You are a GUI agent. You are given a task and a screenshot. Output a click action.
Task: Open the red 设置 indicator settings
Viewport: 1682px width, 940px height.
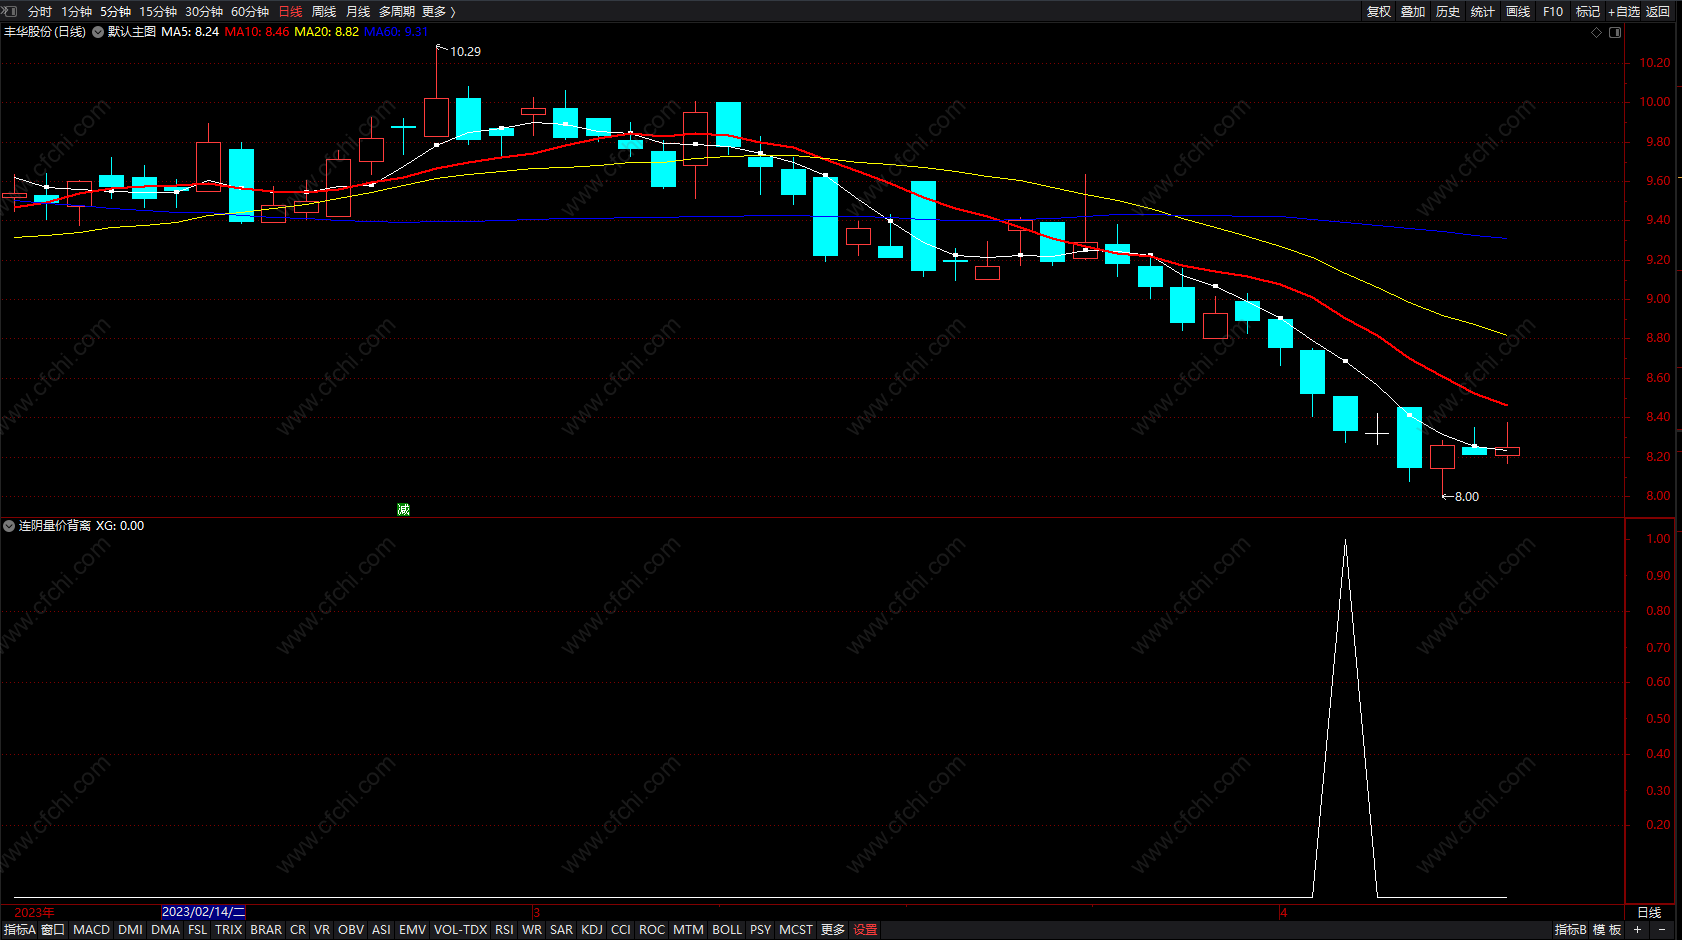[865, 929]
